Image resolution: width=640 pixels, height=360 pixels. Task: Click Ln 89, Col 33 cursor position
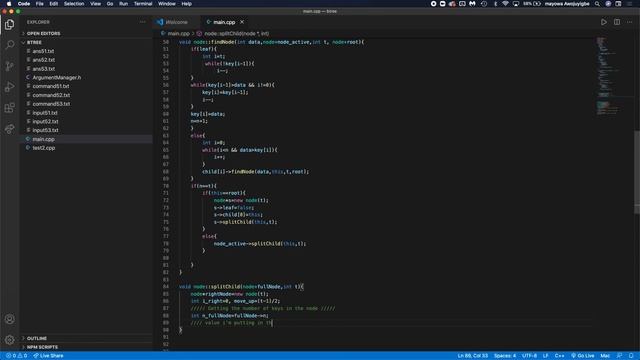pyautogui.click(x=473, y=356)
